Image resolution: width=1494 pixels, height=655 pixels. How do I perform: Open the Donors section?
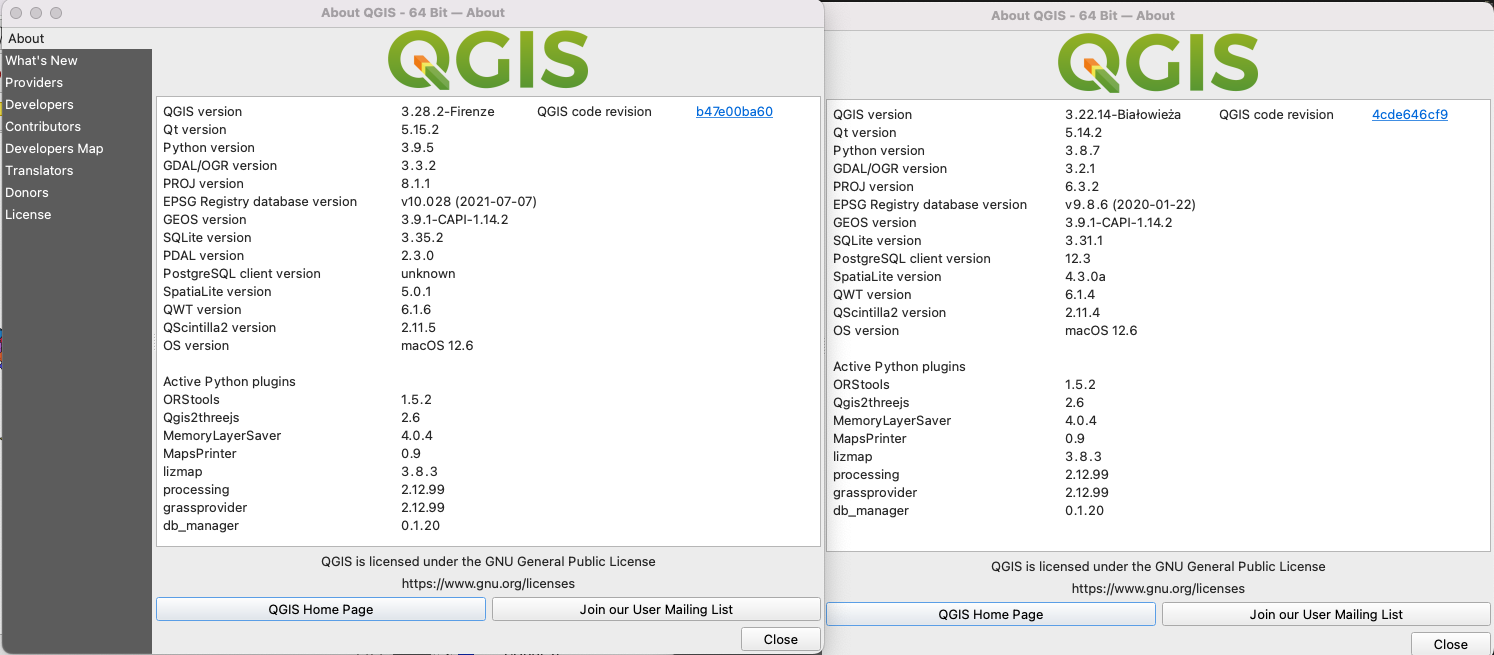tap(27, 192)
